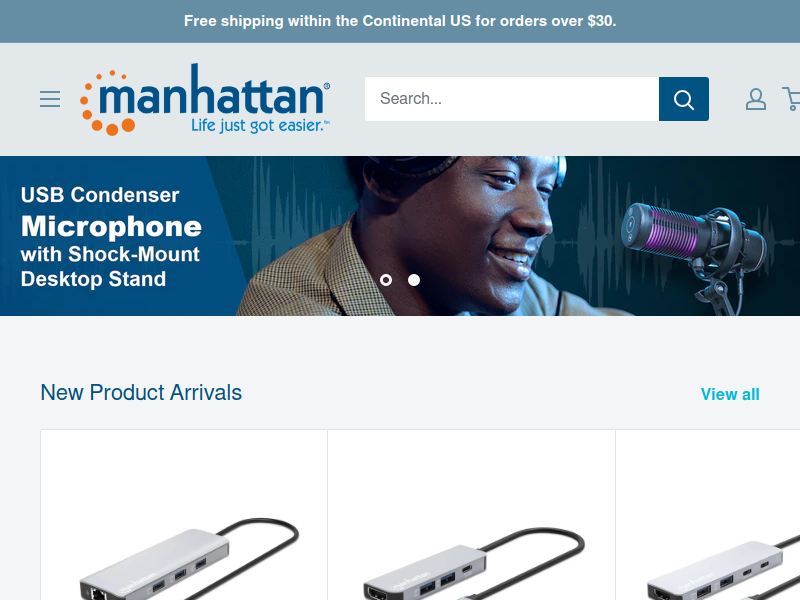Select the second slideshow dot indicator
This screenshot has height=600, width=800.
pyautogui.click(x=414, y=280)
